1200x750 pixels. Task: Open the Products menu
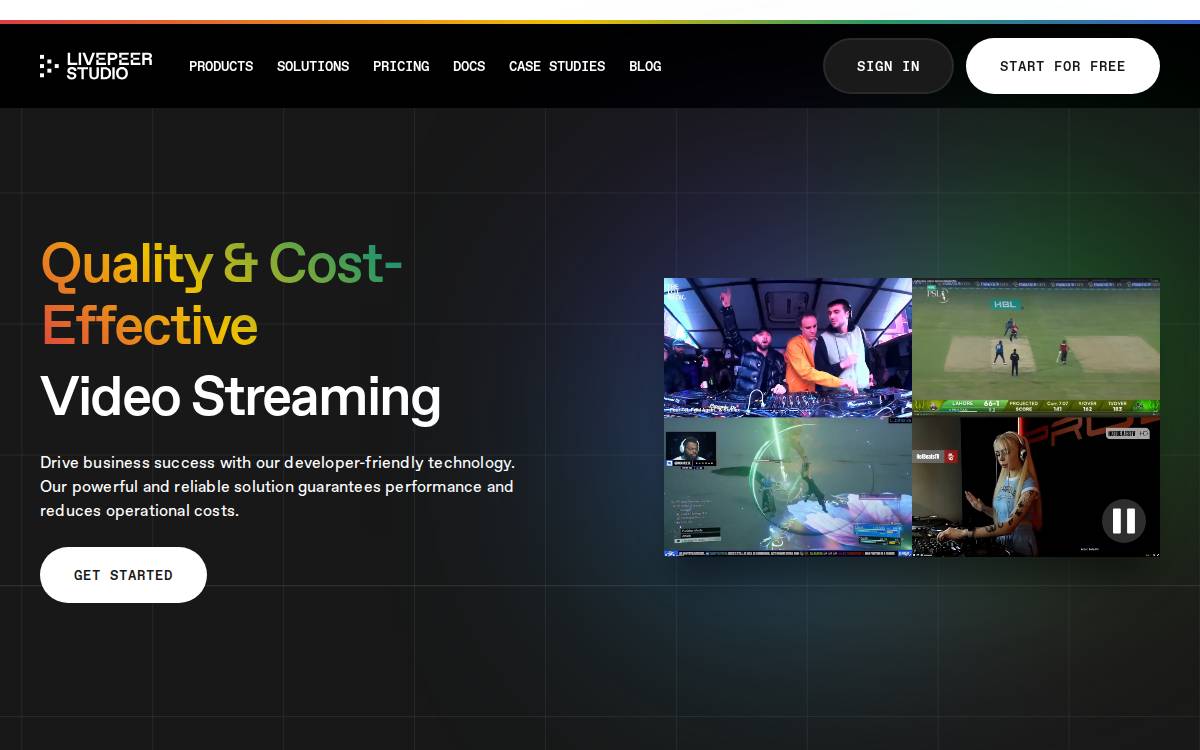(221, 66)
